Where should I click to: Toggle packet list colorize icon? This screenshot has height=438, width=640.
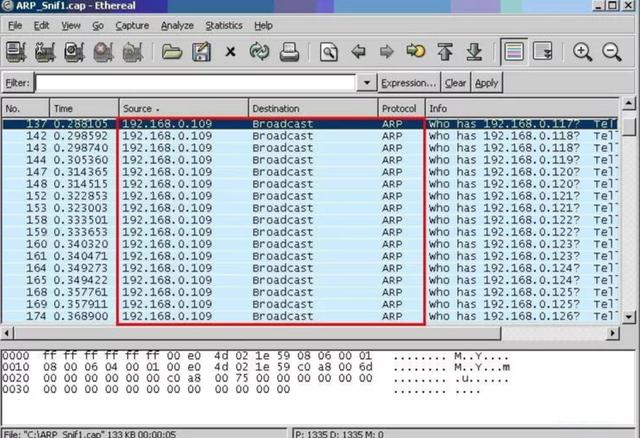pos(514,52)
